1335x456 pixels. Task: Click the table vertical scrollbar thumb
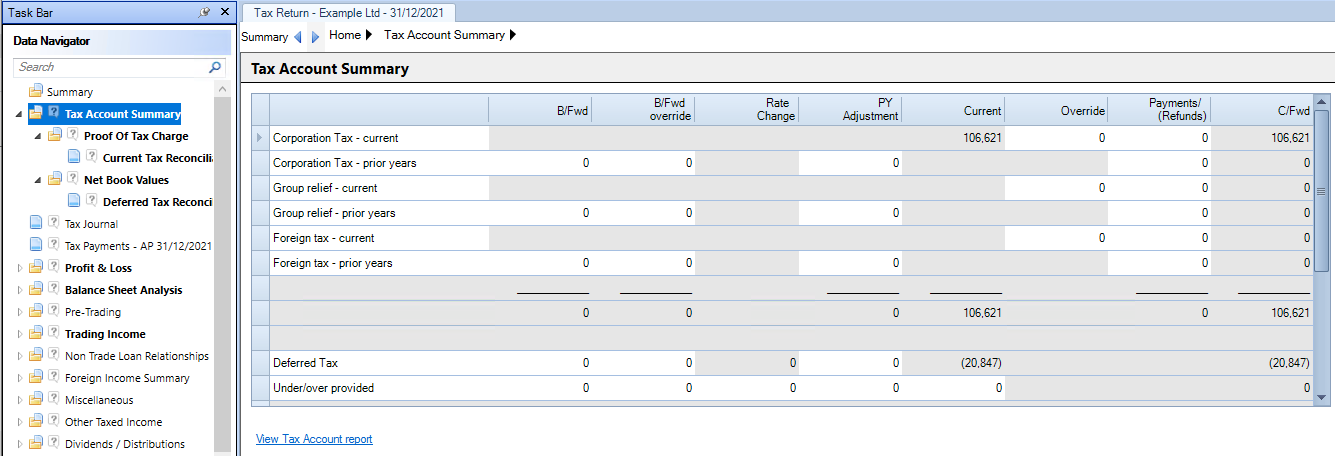[1320, 190]
